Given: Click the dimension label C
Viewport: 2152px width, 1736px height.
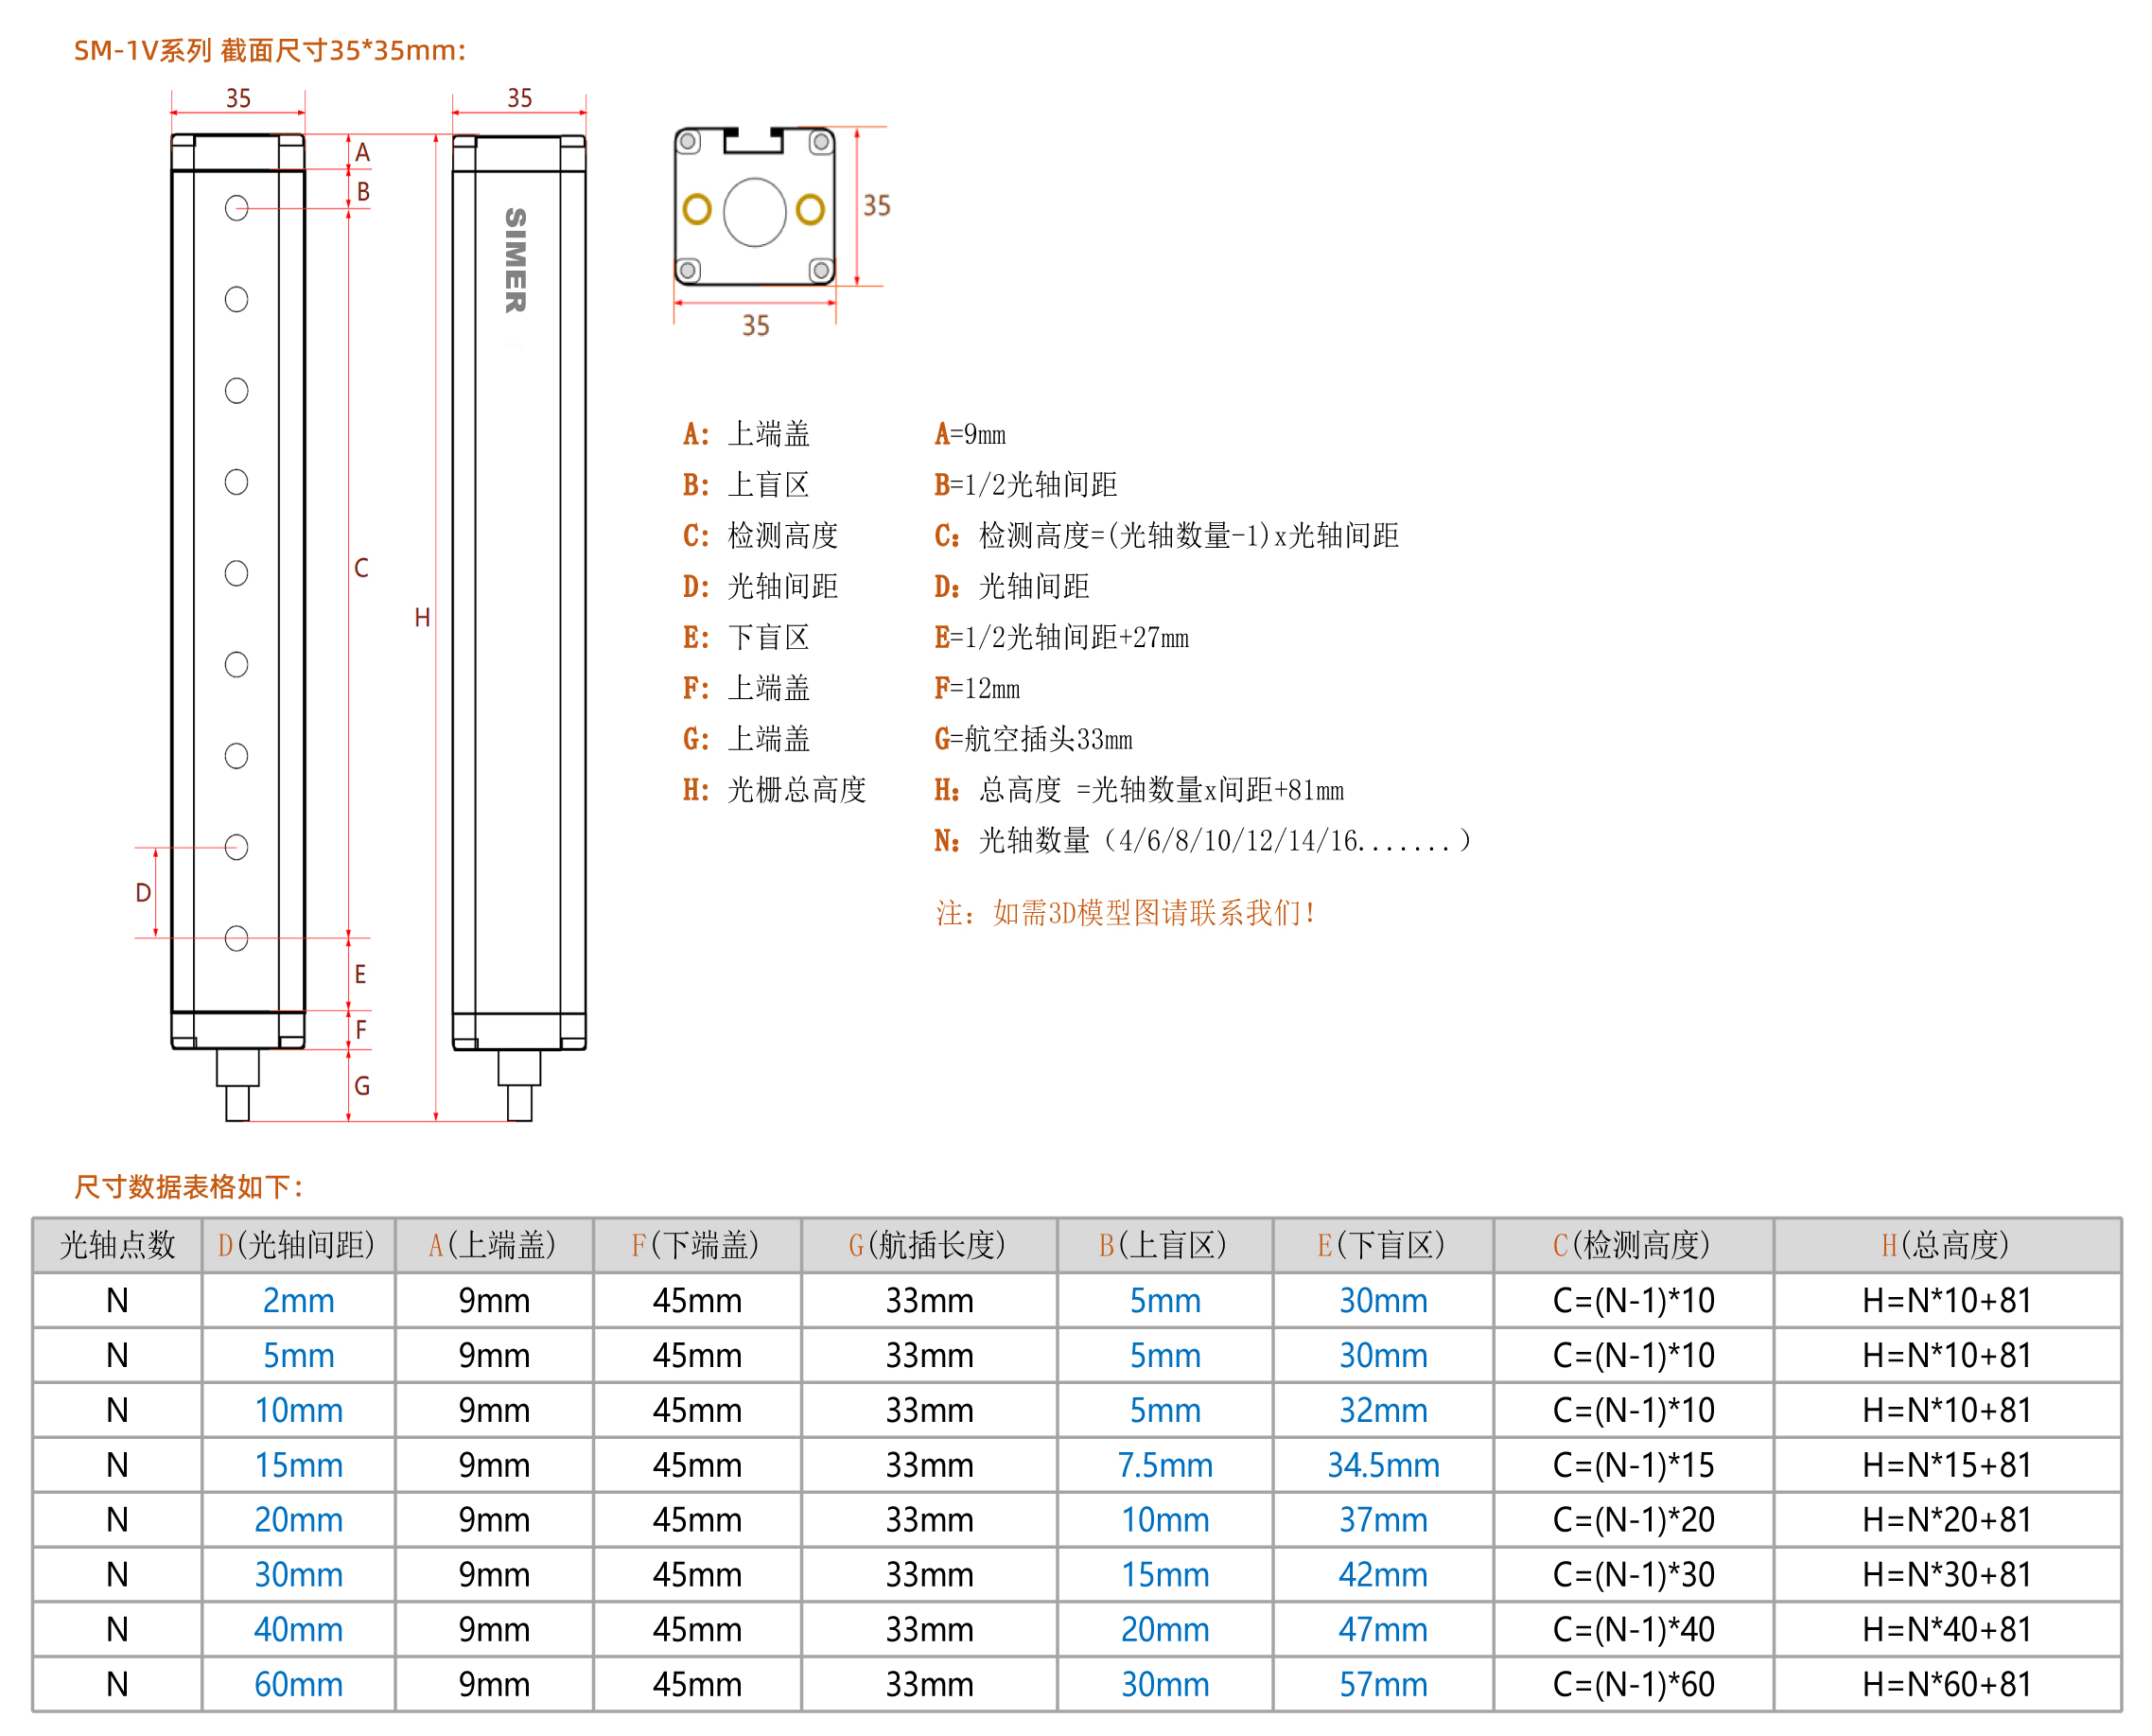Looking at the screenshot, I should coord(362,569).
